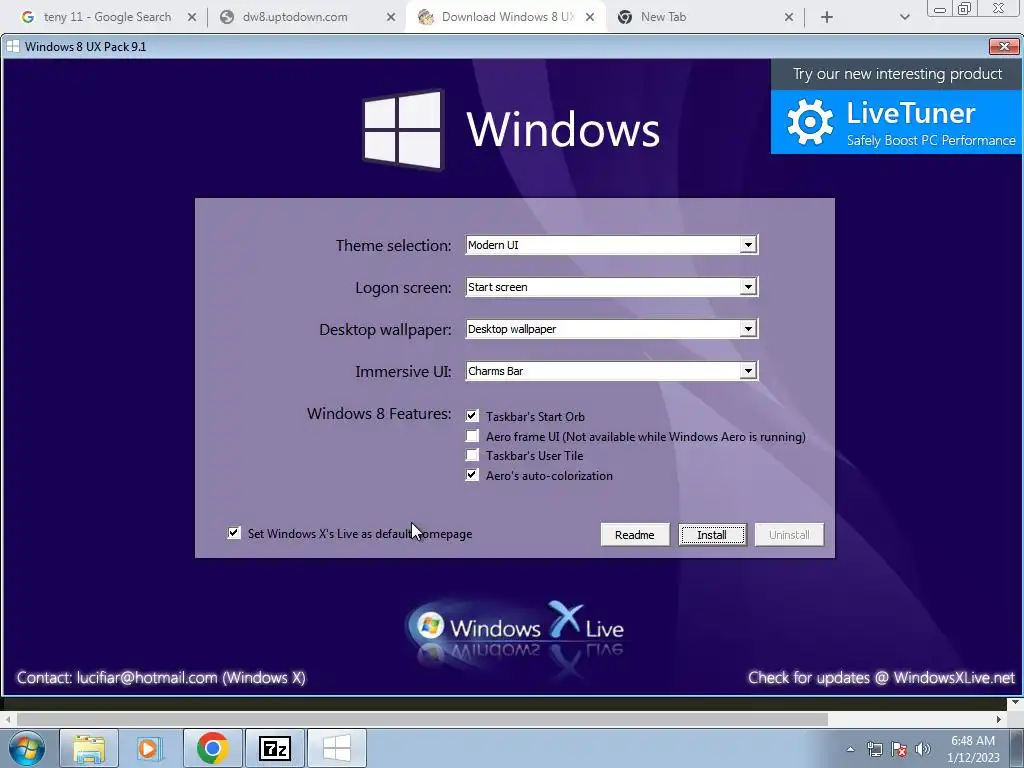Click the network tray icon
This screenshot has width=1024, height=768.
coord(874,749)
